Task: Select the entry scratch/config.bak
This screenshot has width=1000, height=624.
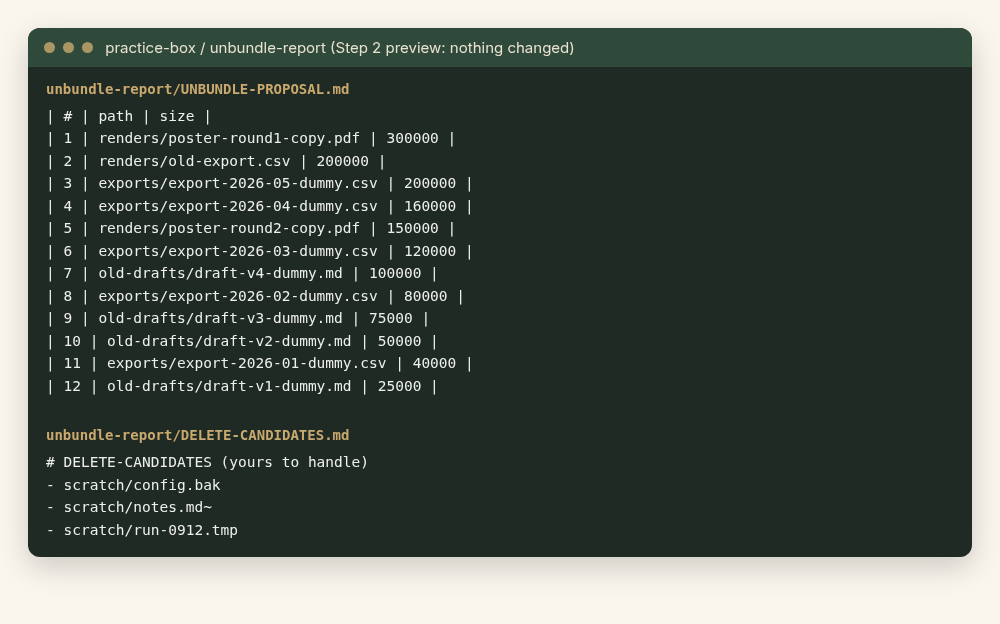Action: point(133,485)
